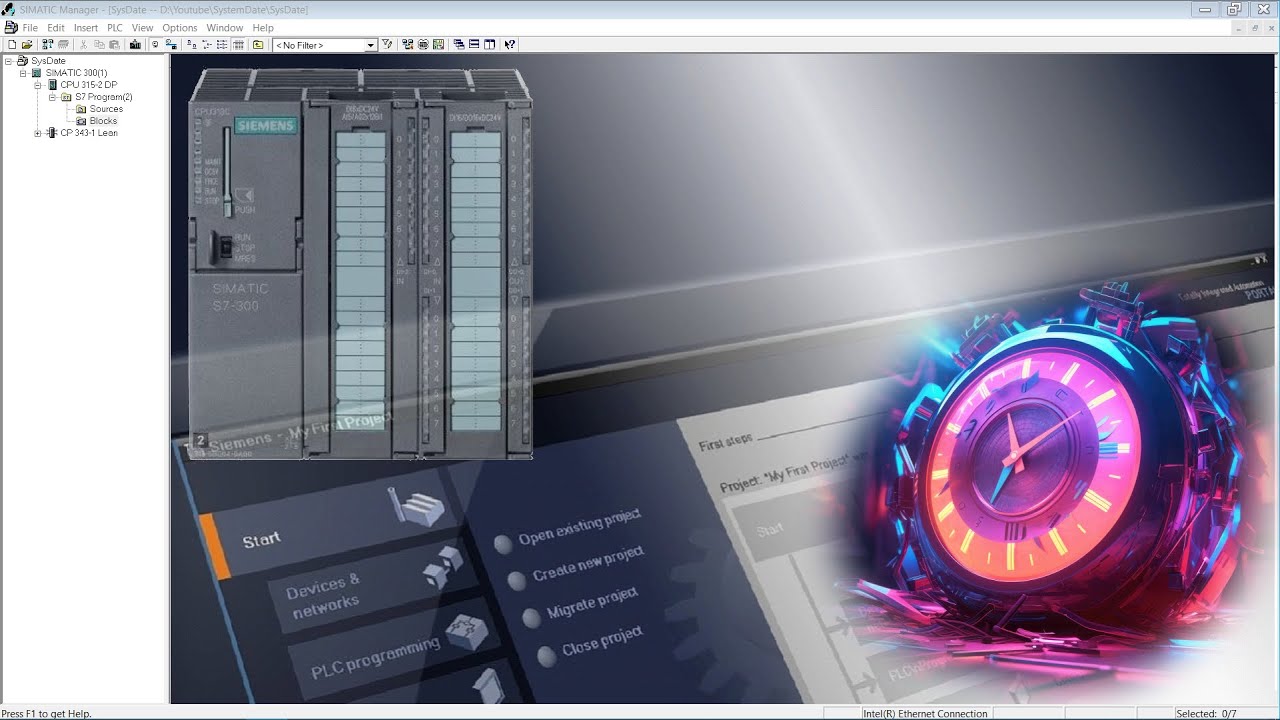The height and width of the screenshot is (720, 1280).
Task: Click the Arrange Horizontally windows icon
Action: pyautogui.click(x=474, y=45)
